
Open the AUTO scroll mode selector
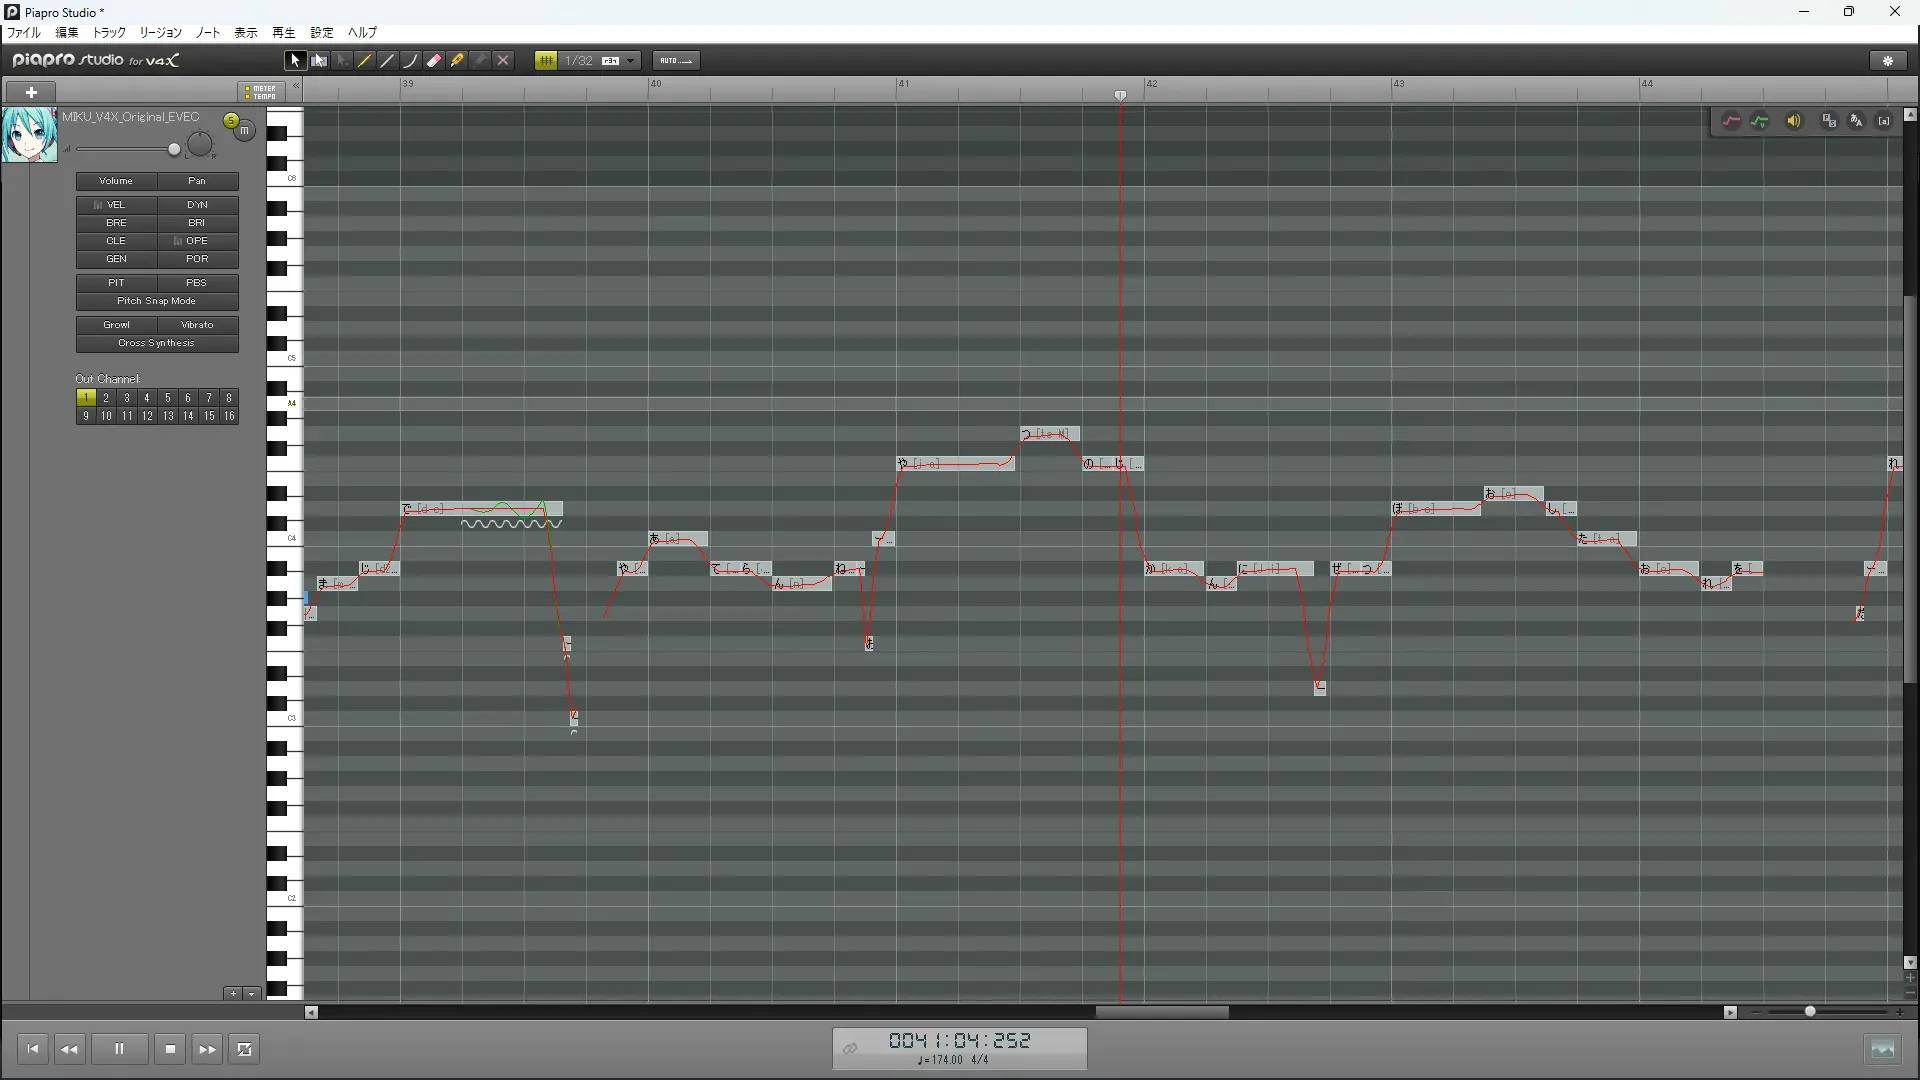(676, 61)
